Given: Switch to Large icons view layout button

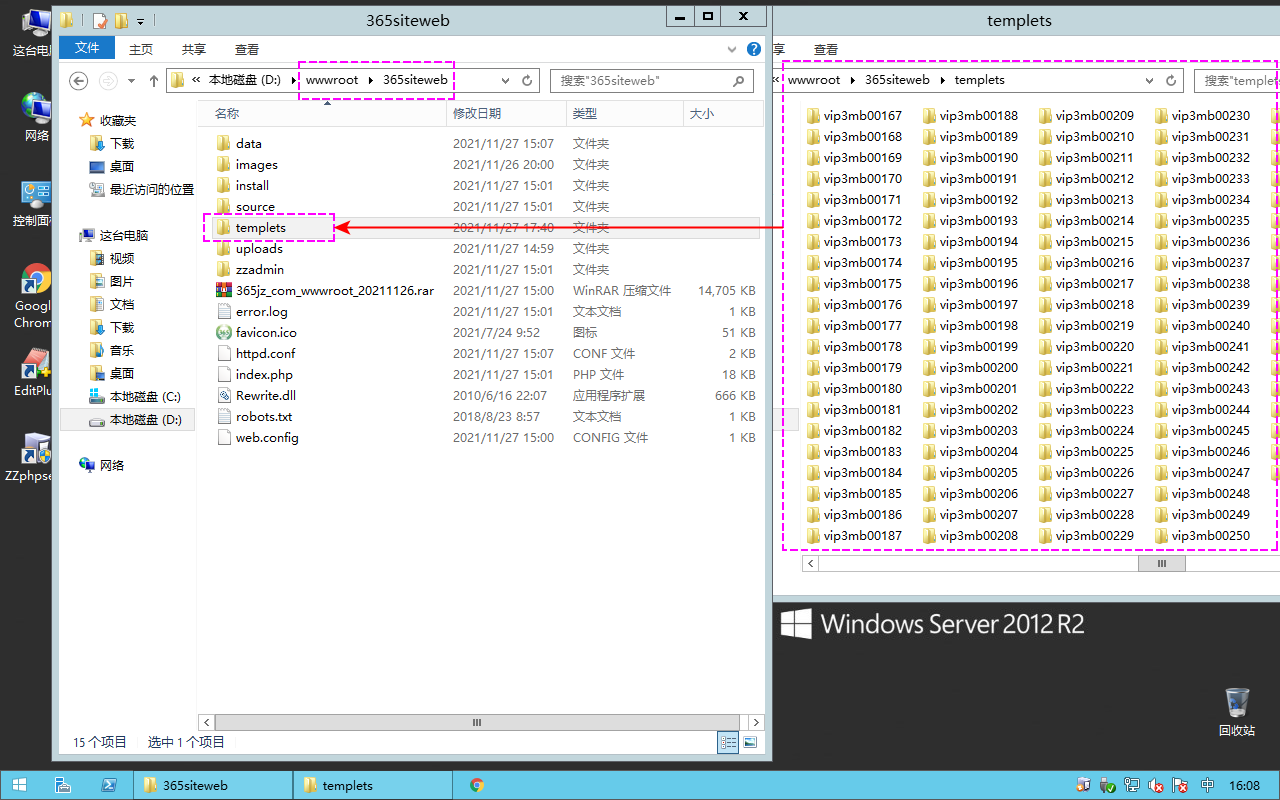Looking at the screenshot, I should 749,742.
